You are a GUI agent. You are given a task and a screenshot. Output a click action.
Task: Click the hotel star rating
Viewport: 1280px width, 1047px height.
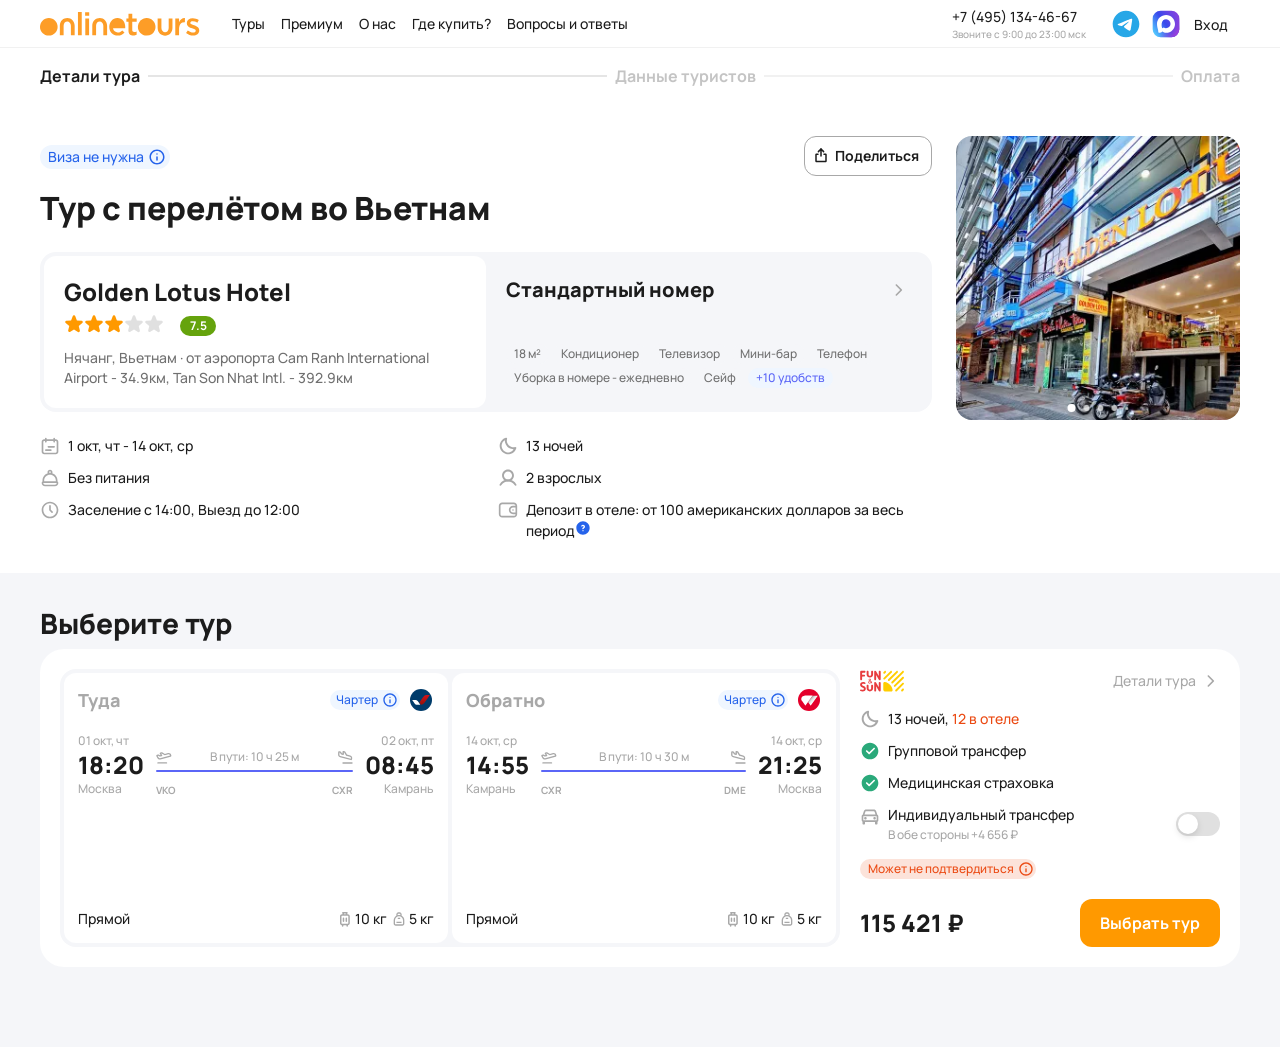coord(114,324)
